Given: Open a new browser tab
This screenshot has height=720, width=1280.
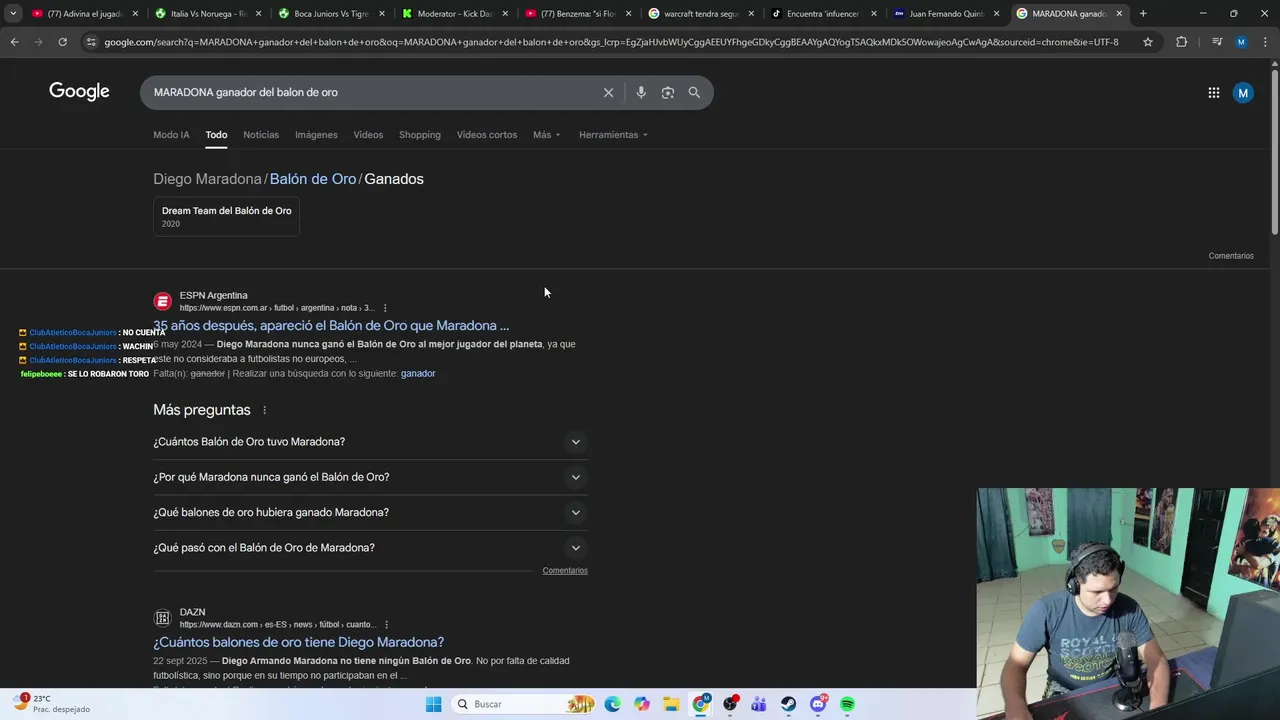Looking at the screenshot, I should point(1143,13).
